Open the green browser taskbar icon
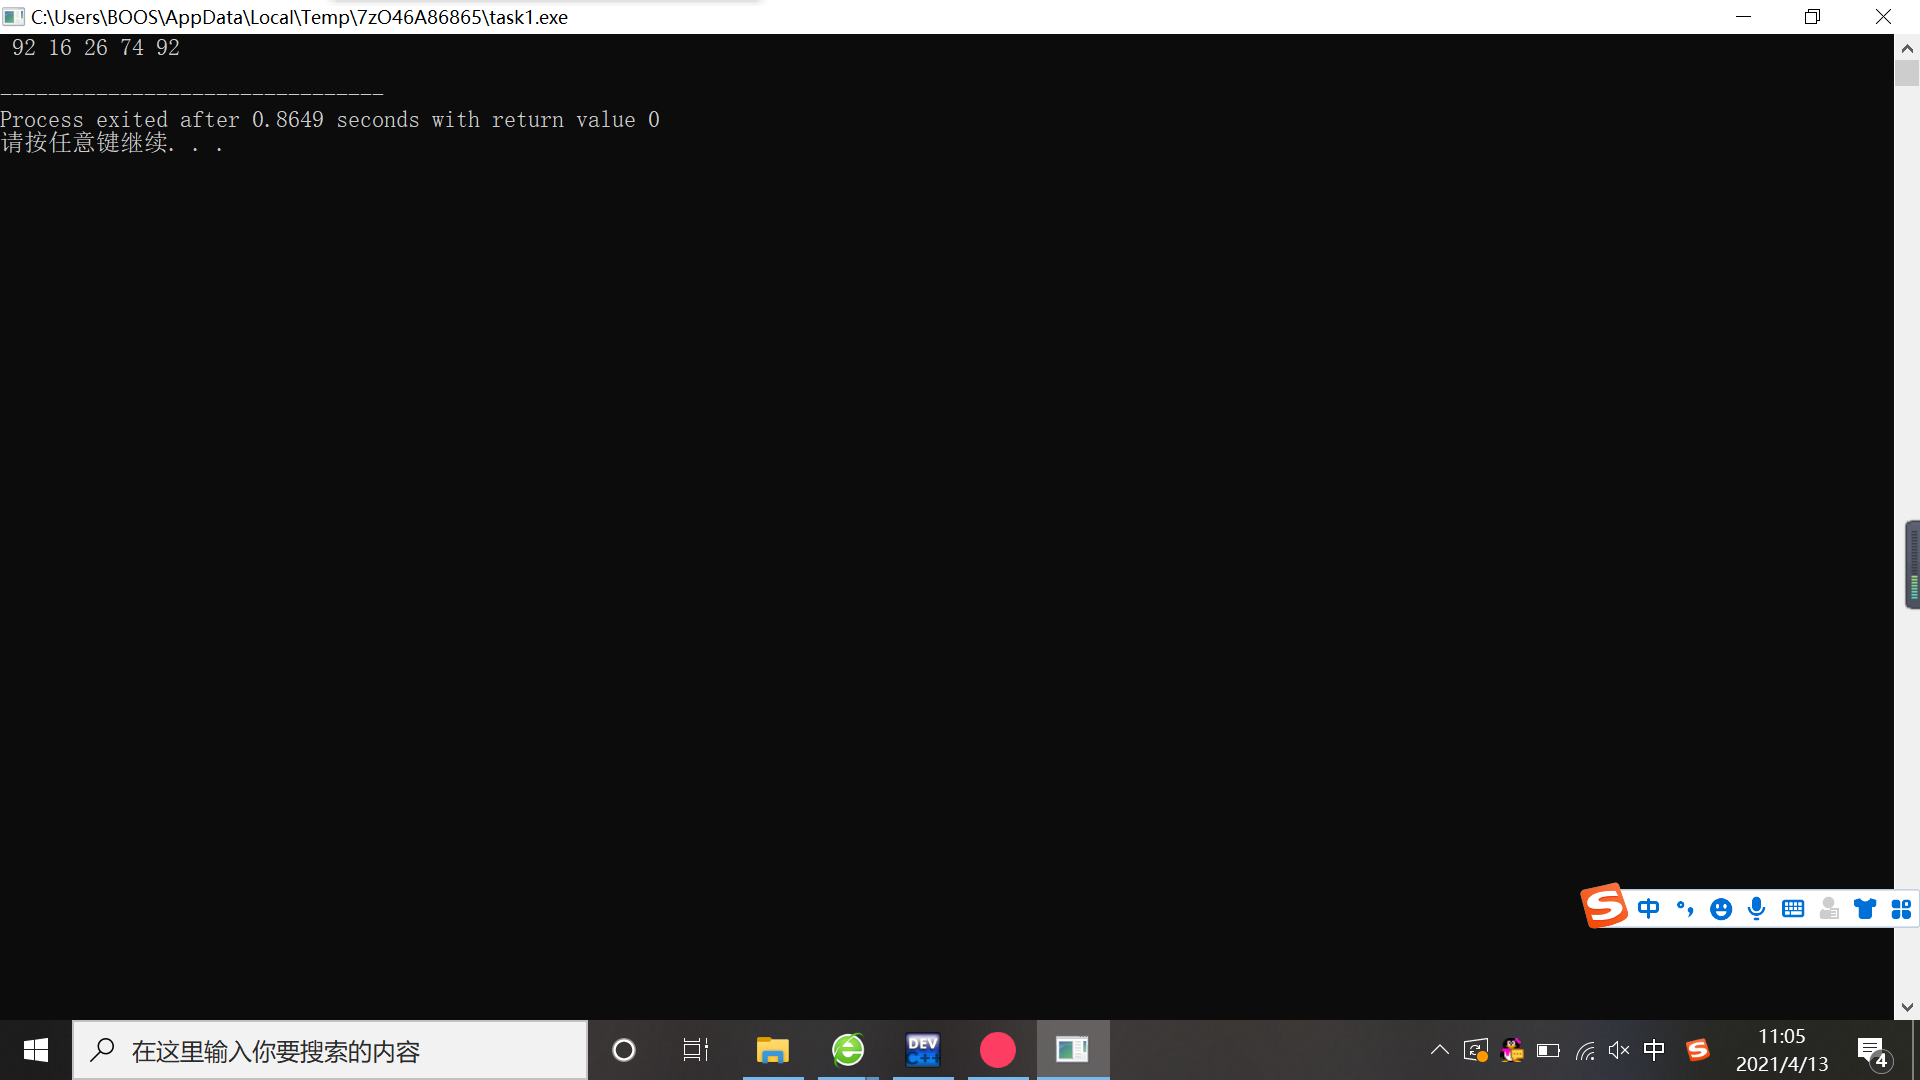 [x=848, y=1050]
